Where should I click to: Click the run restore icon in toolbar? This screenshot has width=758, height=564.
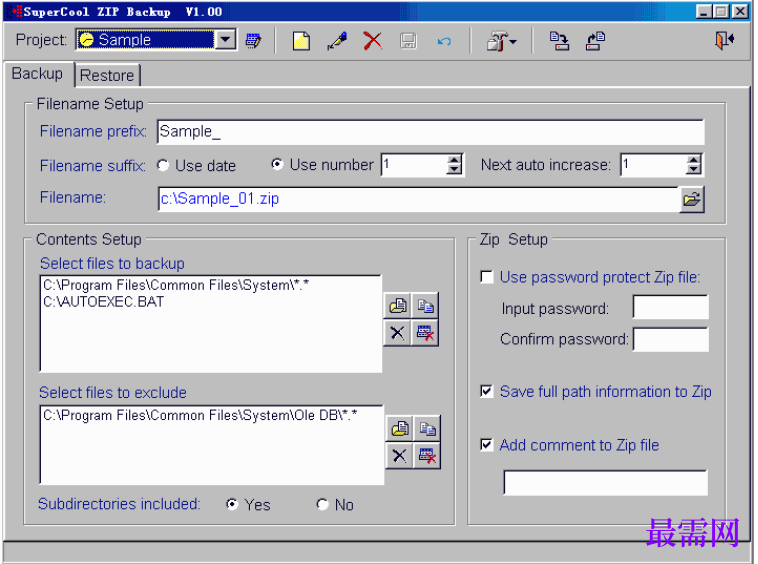pos(596,41)
